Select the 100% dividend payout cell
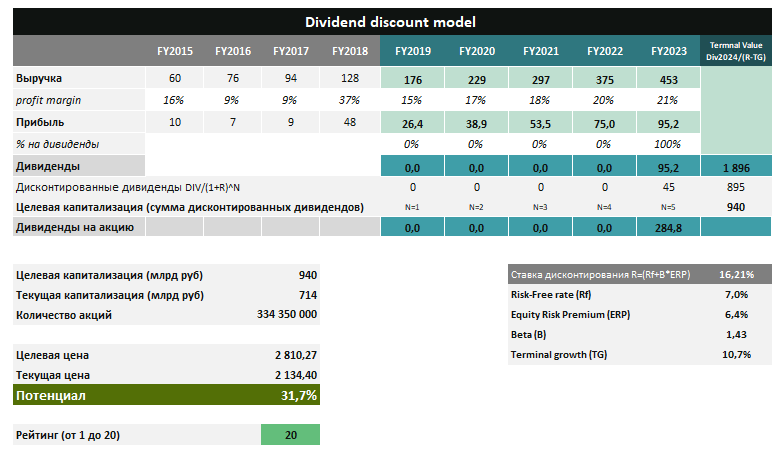 668,144
